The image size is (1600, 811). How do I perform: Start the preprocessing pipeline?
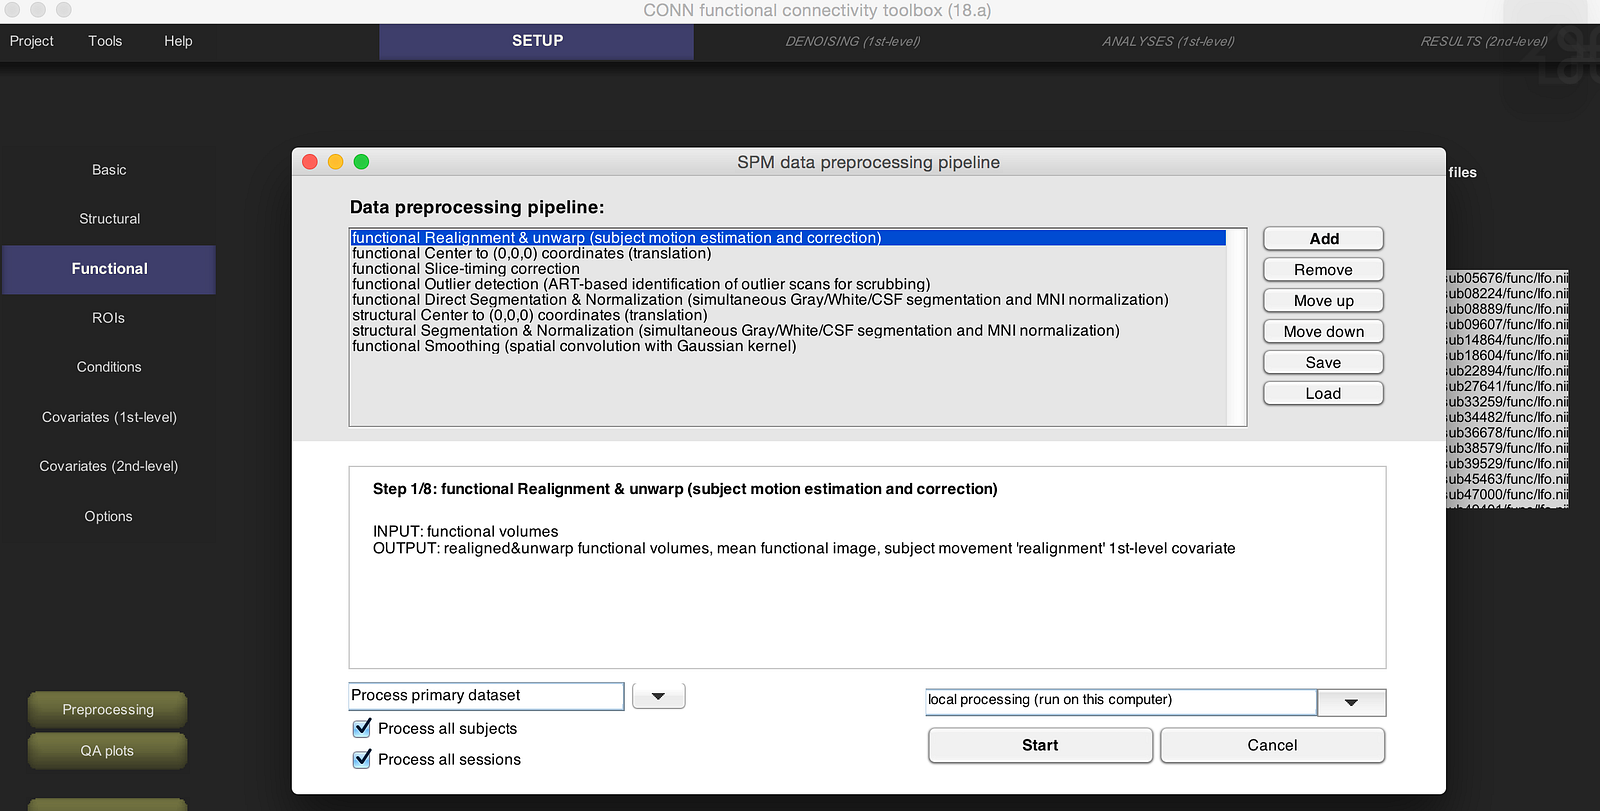(x=1040, y=745)
